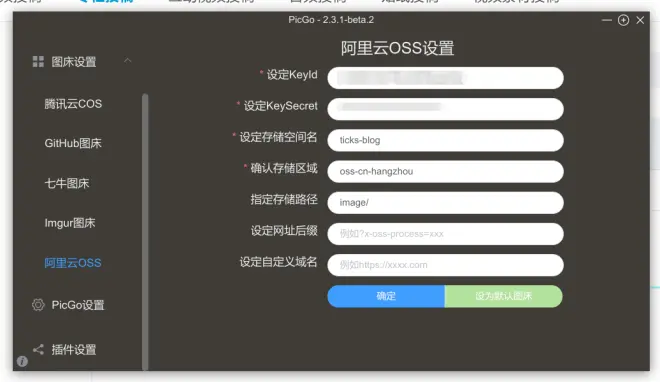Click the 确认存储区域 field with oss-cn-hangzhou
The height and width of the screenshot is (382, 660).
(x=445, y=171)
